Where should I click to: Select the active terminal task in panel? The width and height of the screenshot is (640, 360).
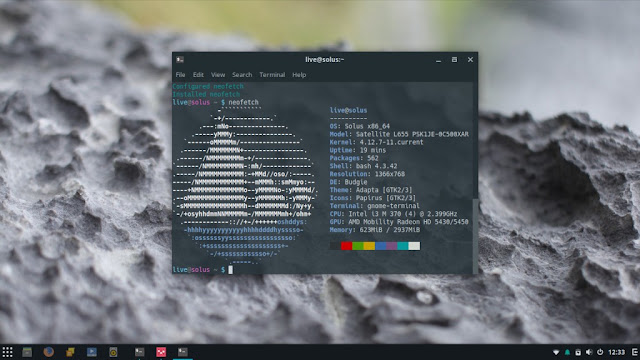tap(182, 352)
